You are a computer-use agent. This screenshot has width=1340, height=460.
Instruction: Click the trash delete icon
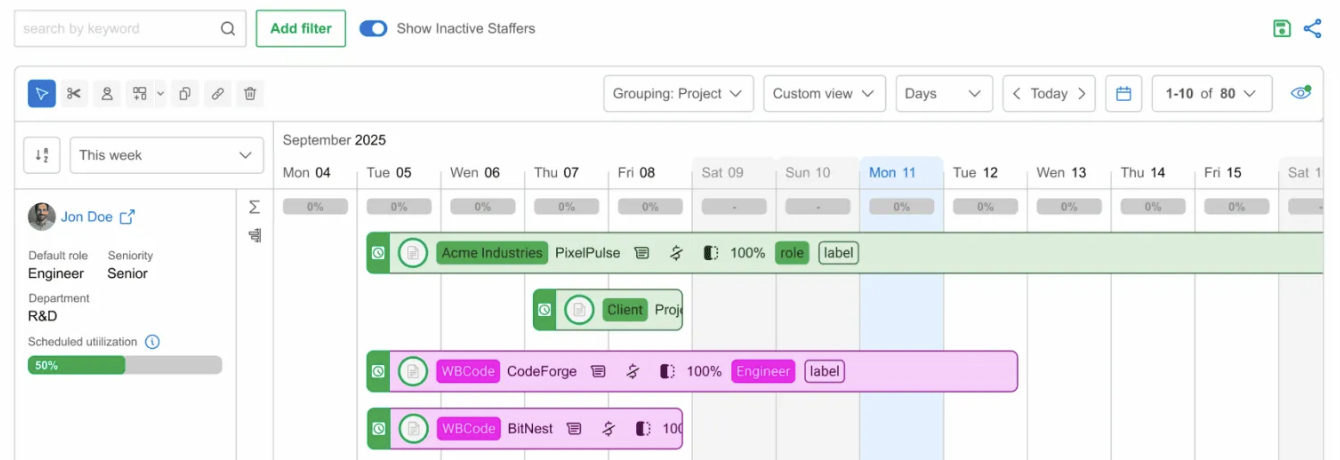[x=250, y=94]
